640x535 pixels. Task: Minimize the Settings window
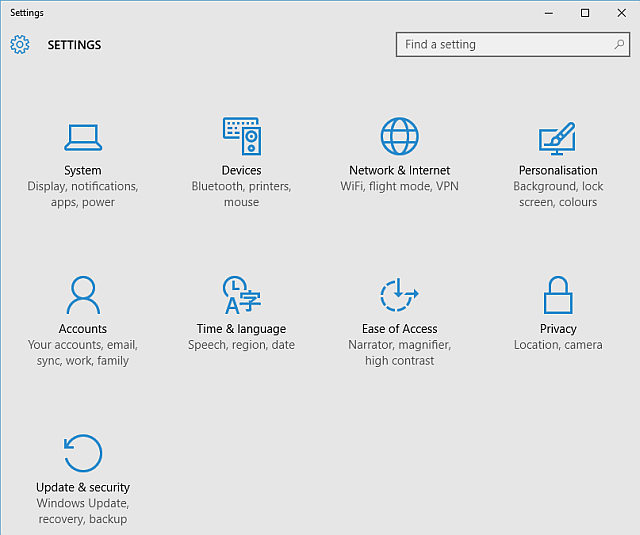549,13
